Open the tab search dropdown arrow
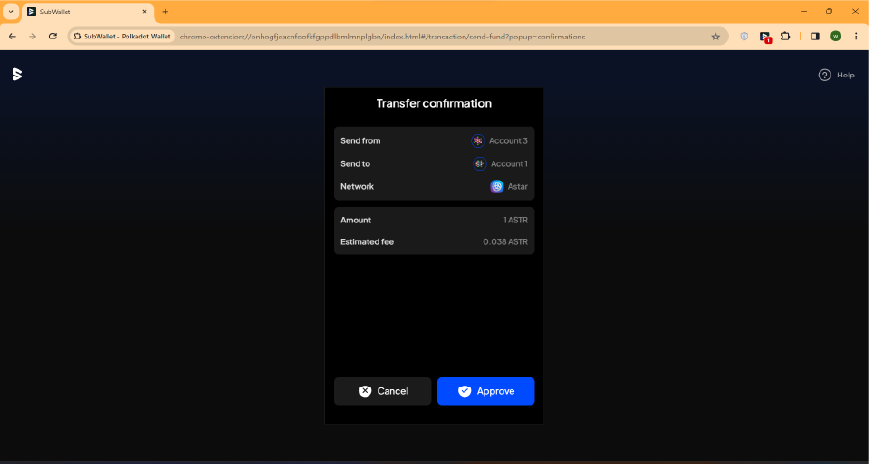 [x=11, y=11]
